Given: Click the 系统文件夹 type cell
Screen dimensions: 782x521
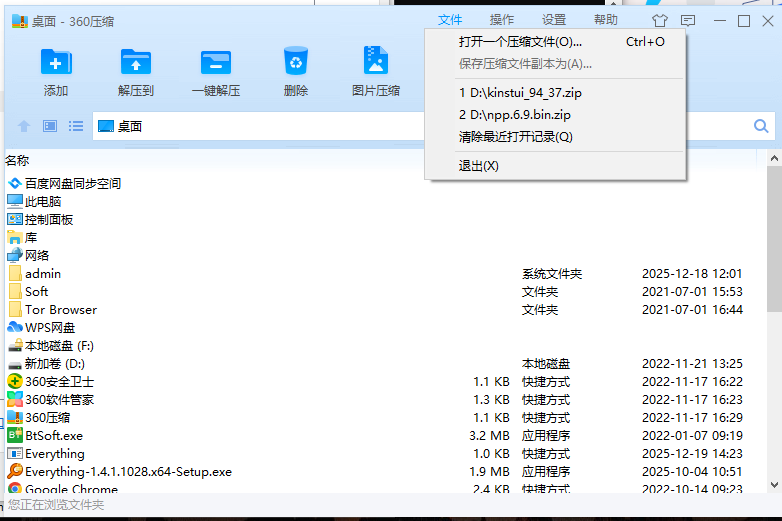Looking at the screenshot, I should click(x=552, y=274).
